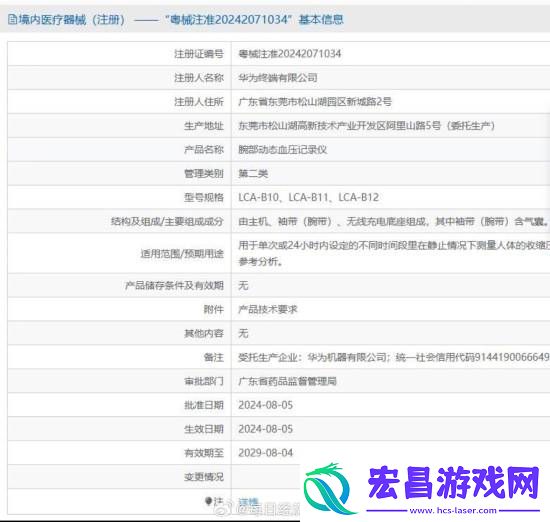Screen dimensions: 550x522
Task: Click the 管理类别 label
Action: pyautogui.click(x=204, y=173)
